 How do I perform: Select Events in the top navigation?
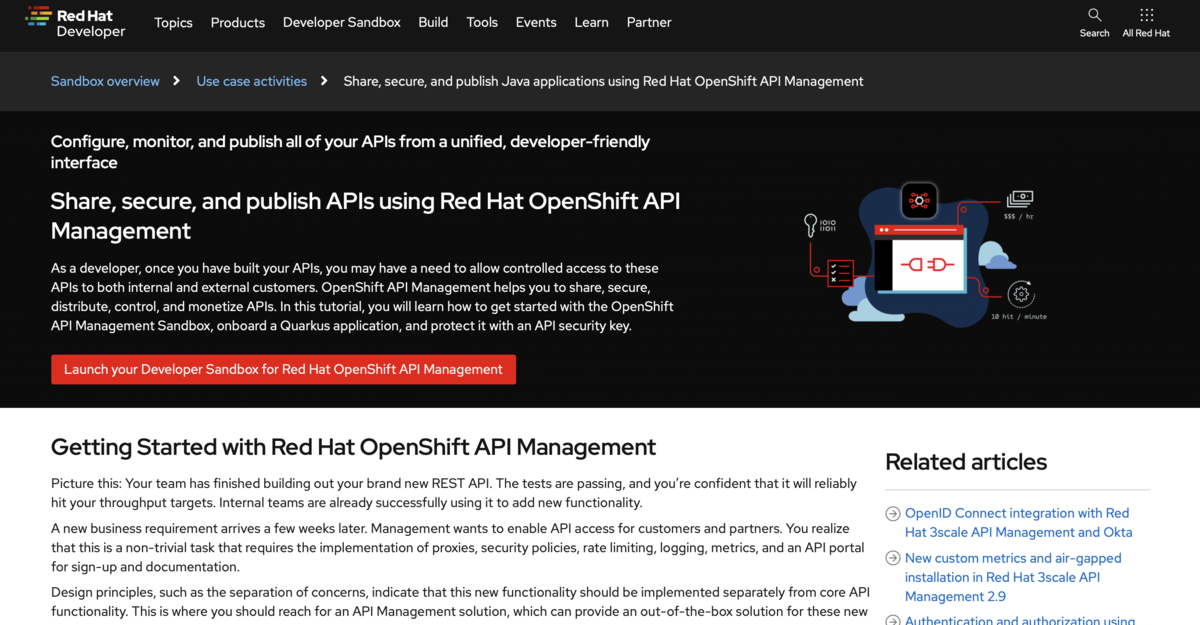tap(536, 22)
